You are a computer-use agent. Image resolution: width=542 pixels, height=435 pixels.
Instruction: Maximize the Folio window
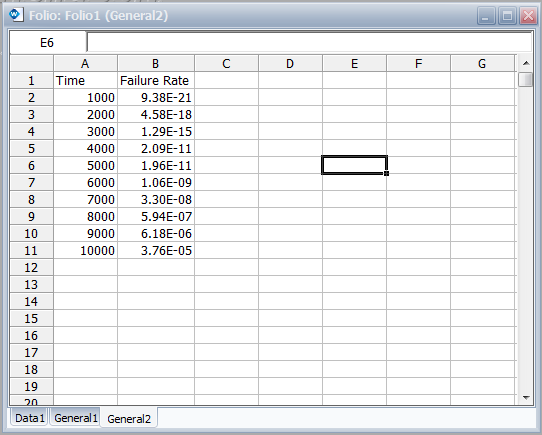coord(507,16)
